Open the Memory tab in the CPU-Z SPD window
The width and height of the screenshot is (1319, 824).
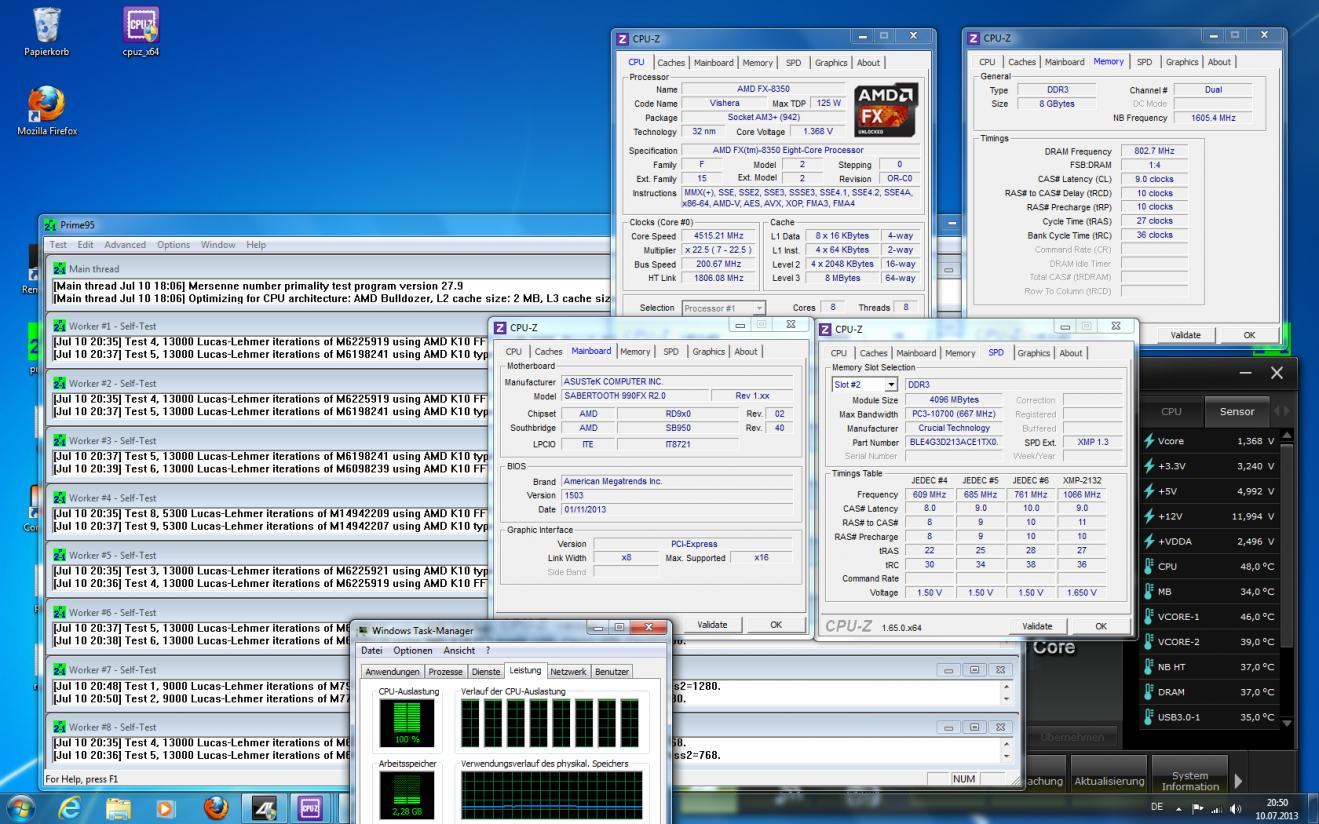tap(960, 353)
